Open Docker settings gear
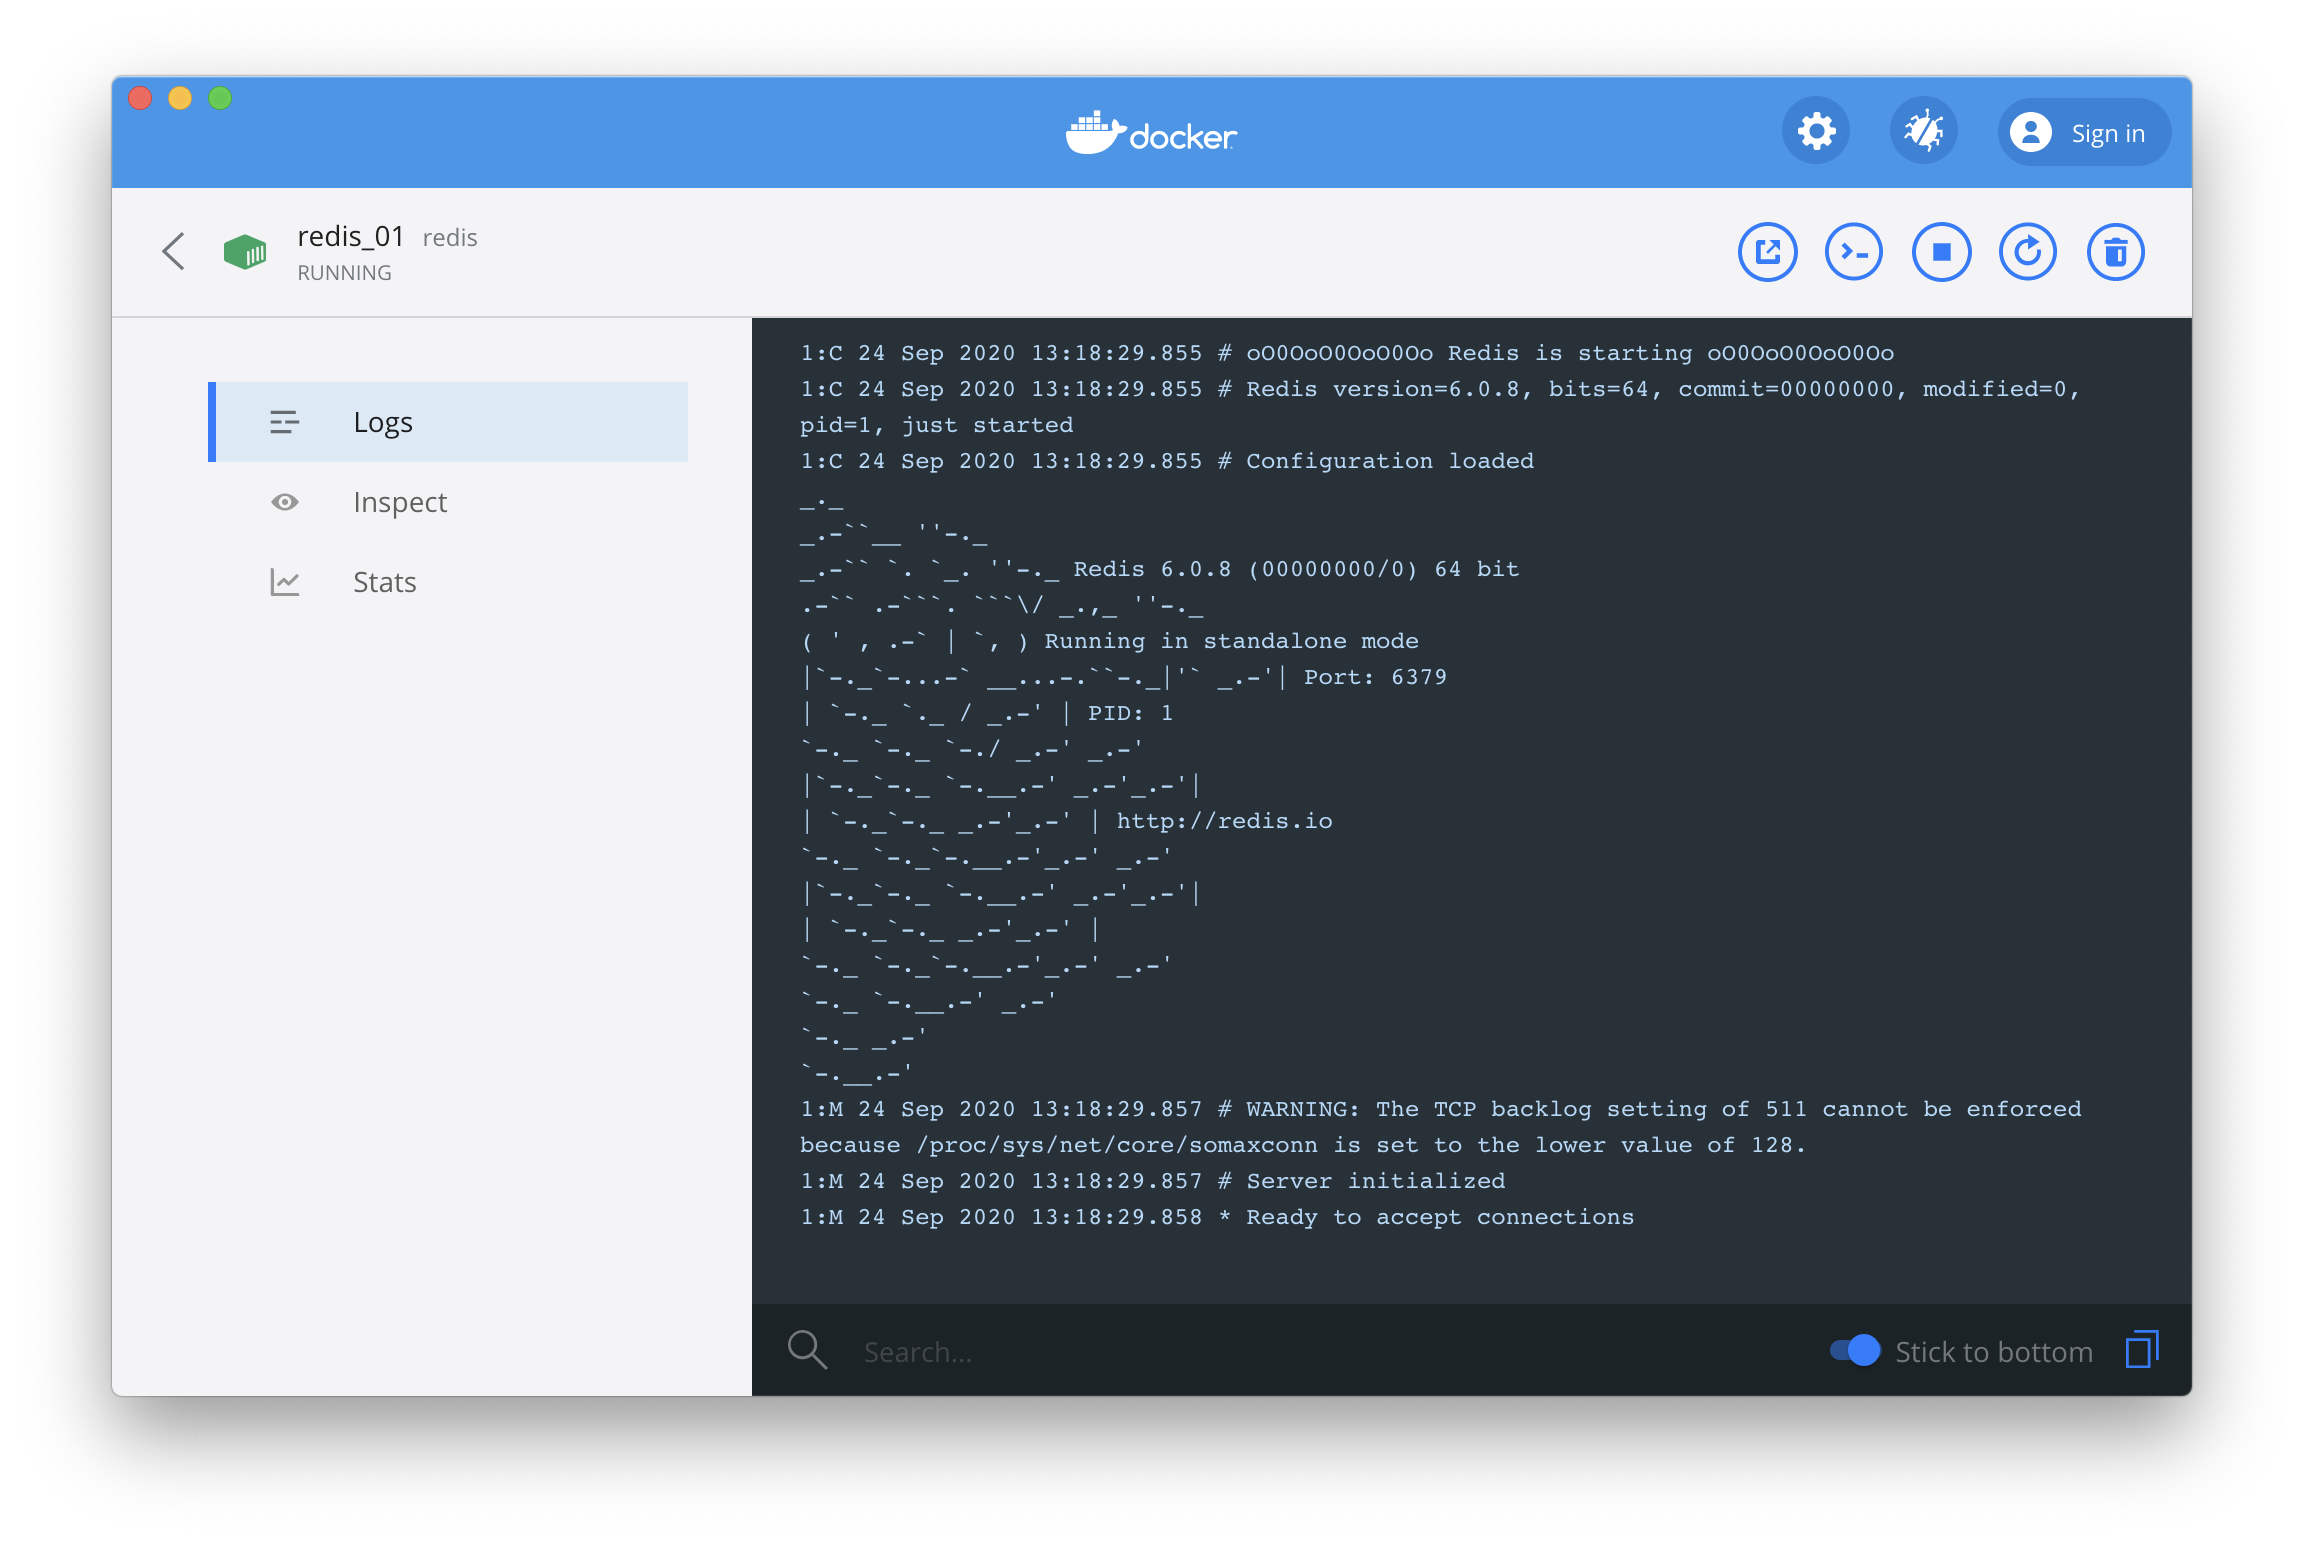The width and height of the screenshot is (2304, 1544). [x=1816, y=132]
